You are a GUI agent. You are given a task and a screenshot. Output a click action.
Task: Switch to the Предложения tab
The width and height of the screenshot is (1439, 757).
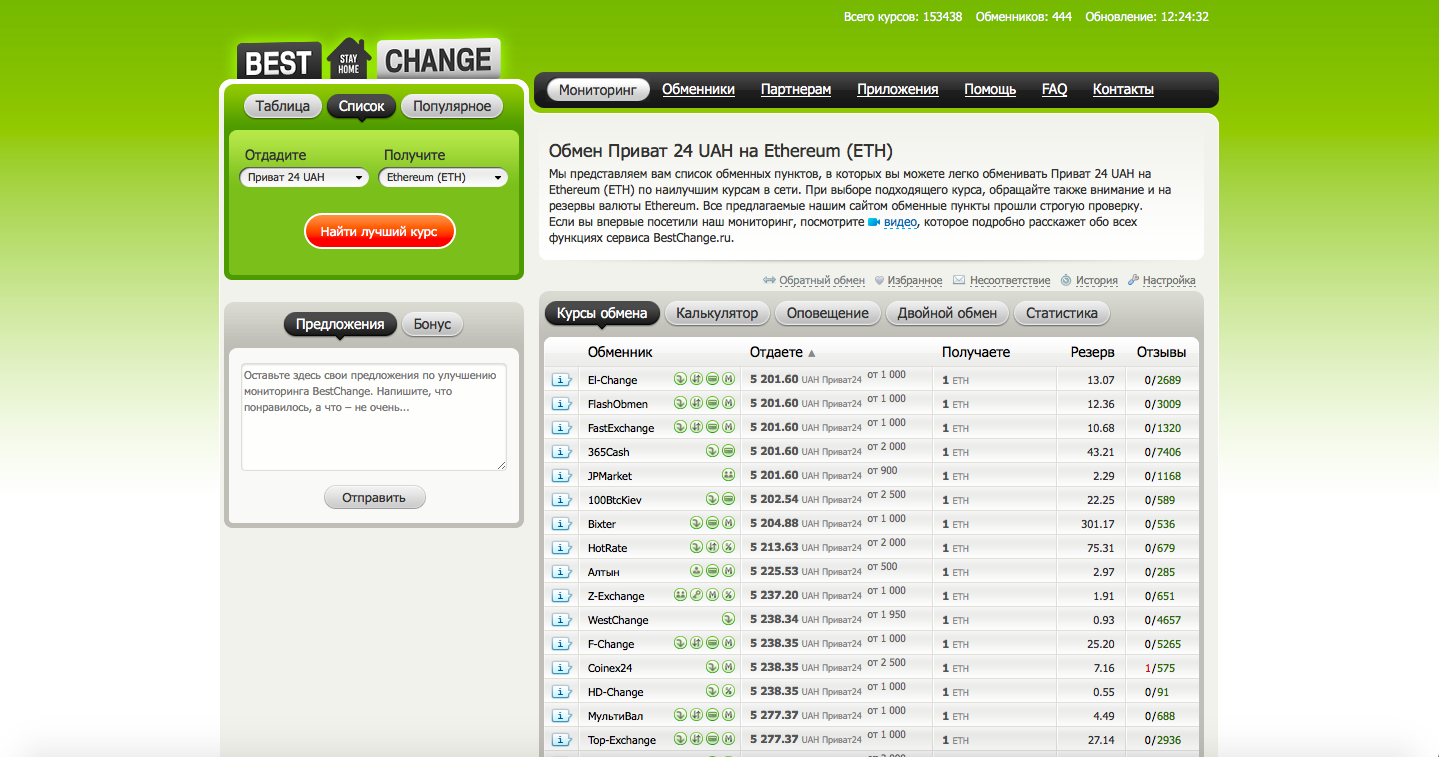click(340, 324)
